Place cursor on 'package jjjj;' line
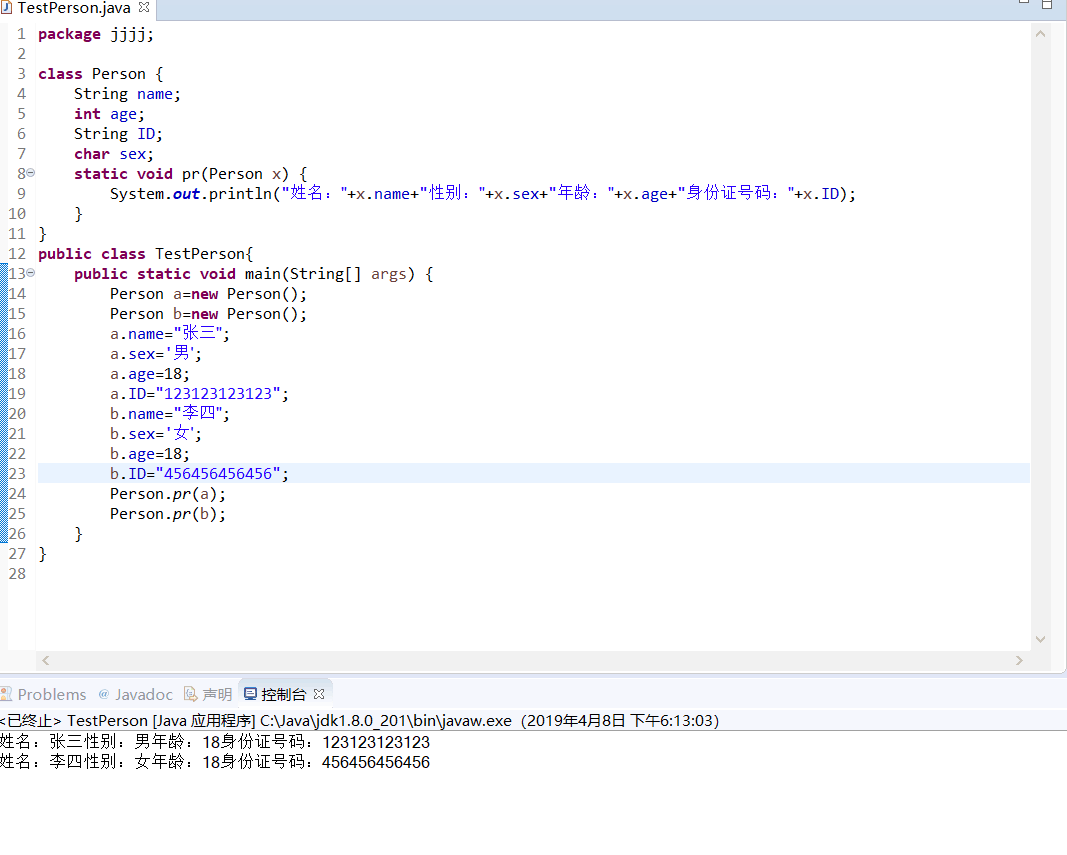Viewport: 1067px width, 855px height. pyautogui.click(x=96, y=35)
